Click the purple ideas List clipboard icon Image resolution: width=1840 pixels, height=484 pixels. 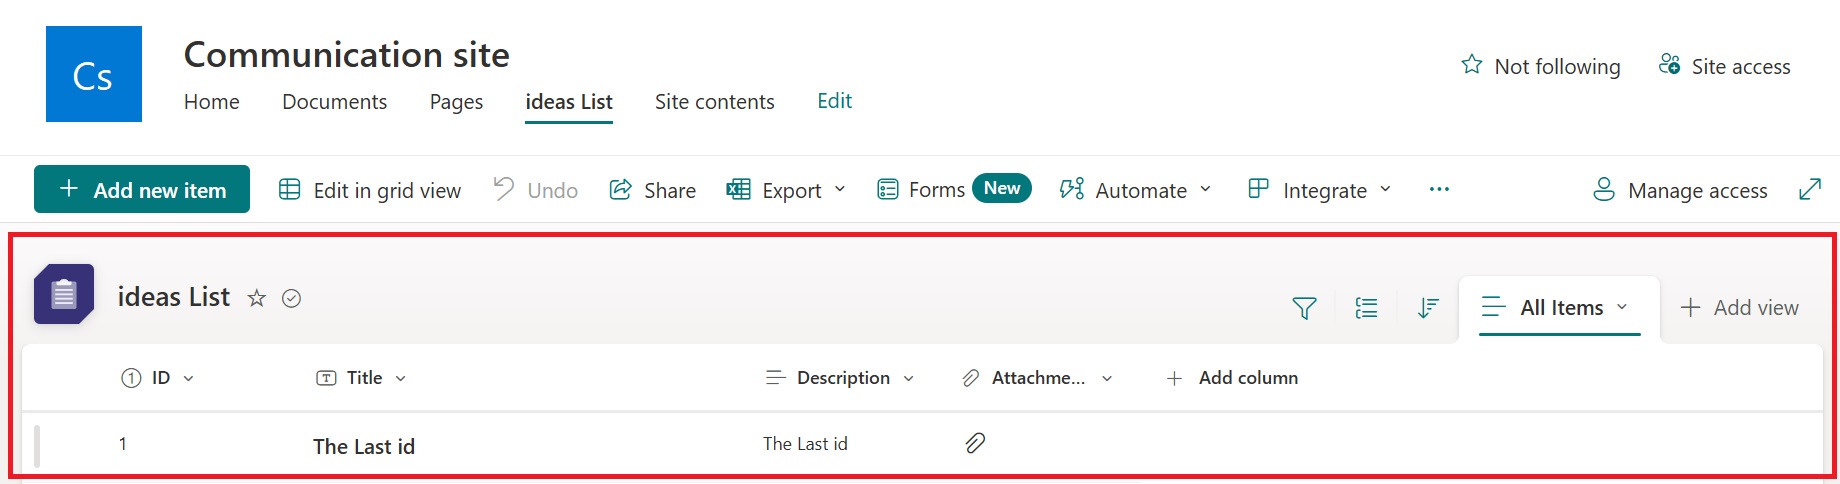(x=64, y=295)
